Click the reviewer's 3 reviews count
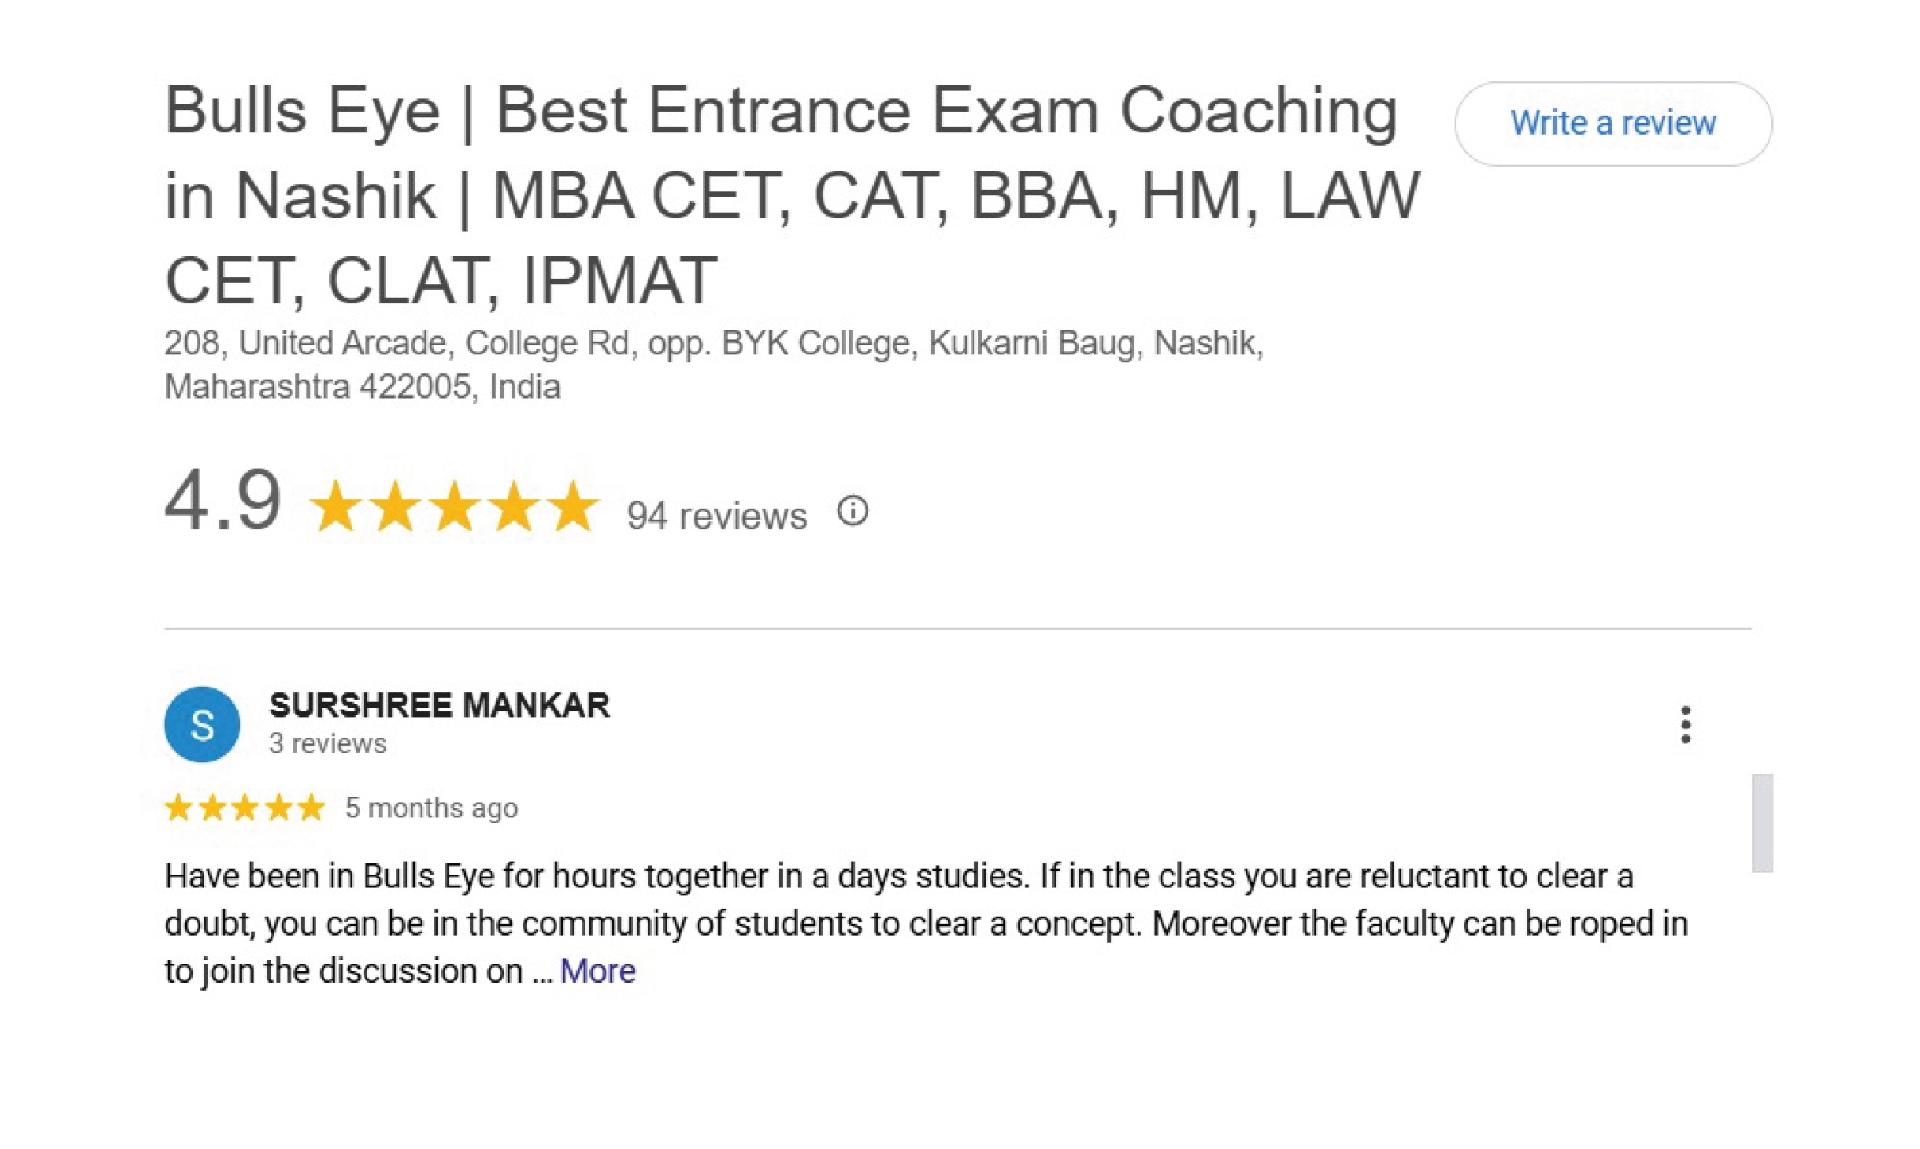The image size is (1920, 1149). click(x=327, y=743)
